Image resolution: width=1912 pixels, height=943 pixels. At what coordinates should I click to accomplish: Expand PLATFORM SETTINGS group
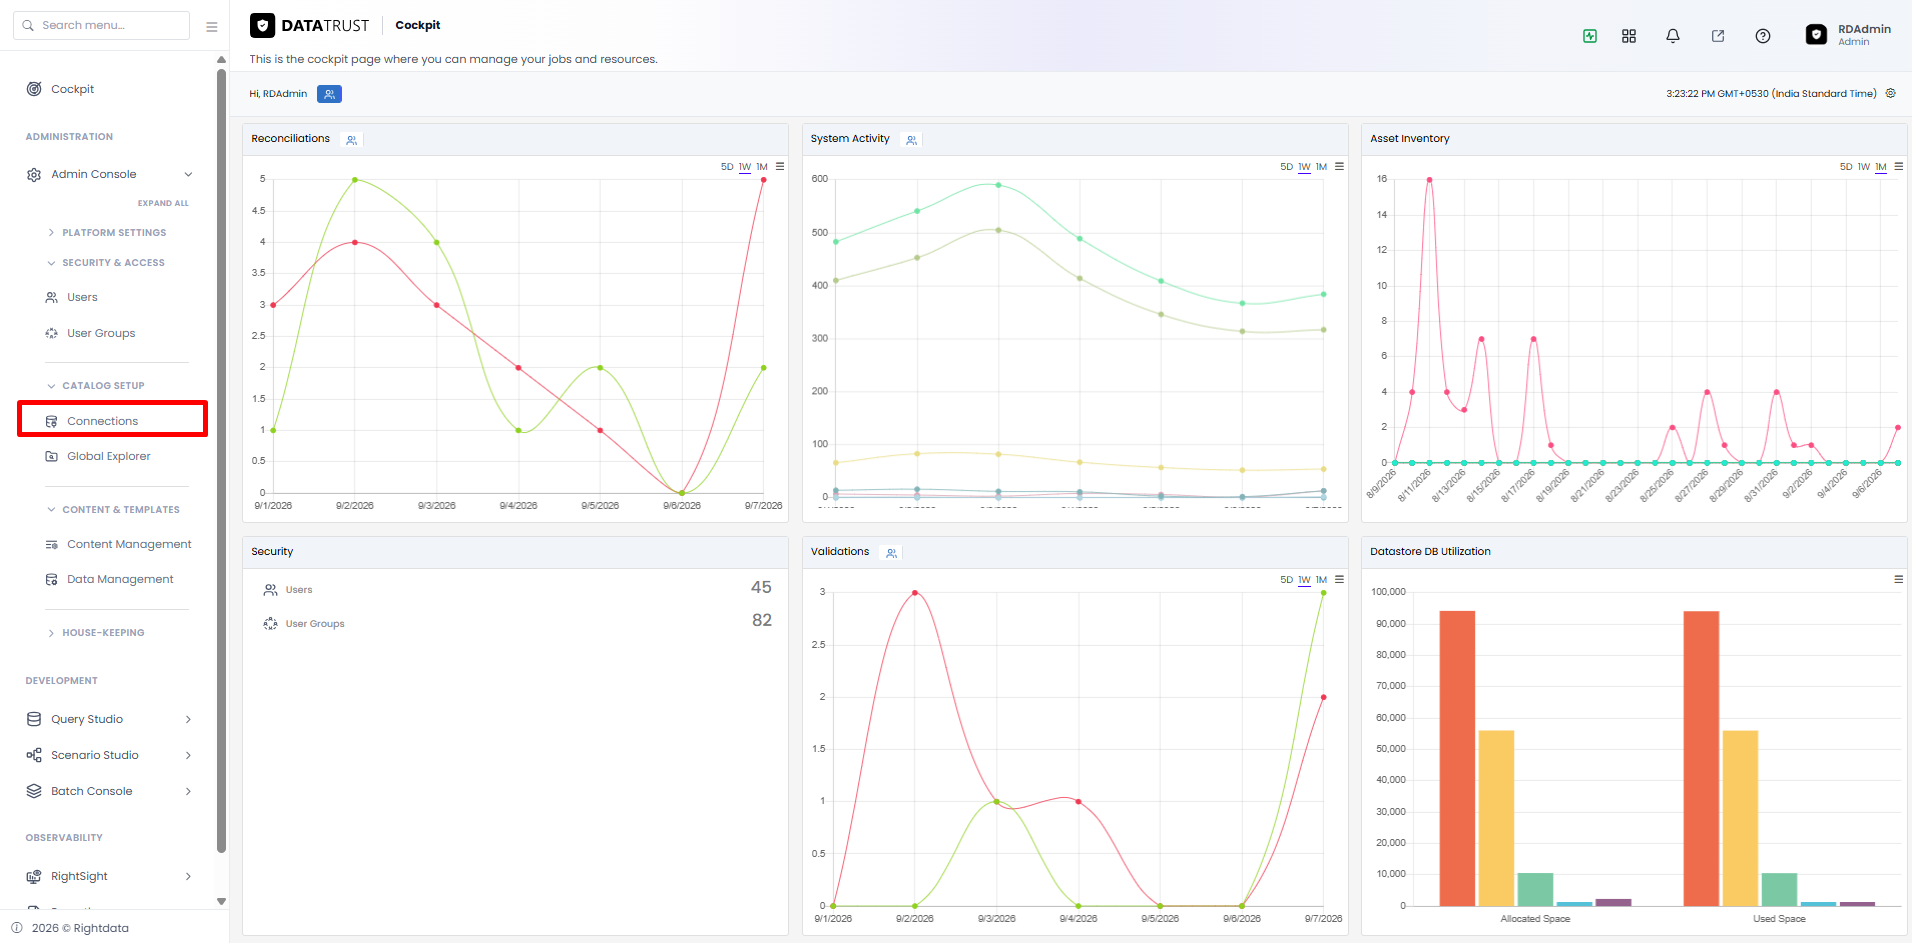point(106,233)
